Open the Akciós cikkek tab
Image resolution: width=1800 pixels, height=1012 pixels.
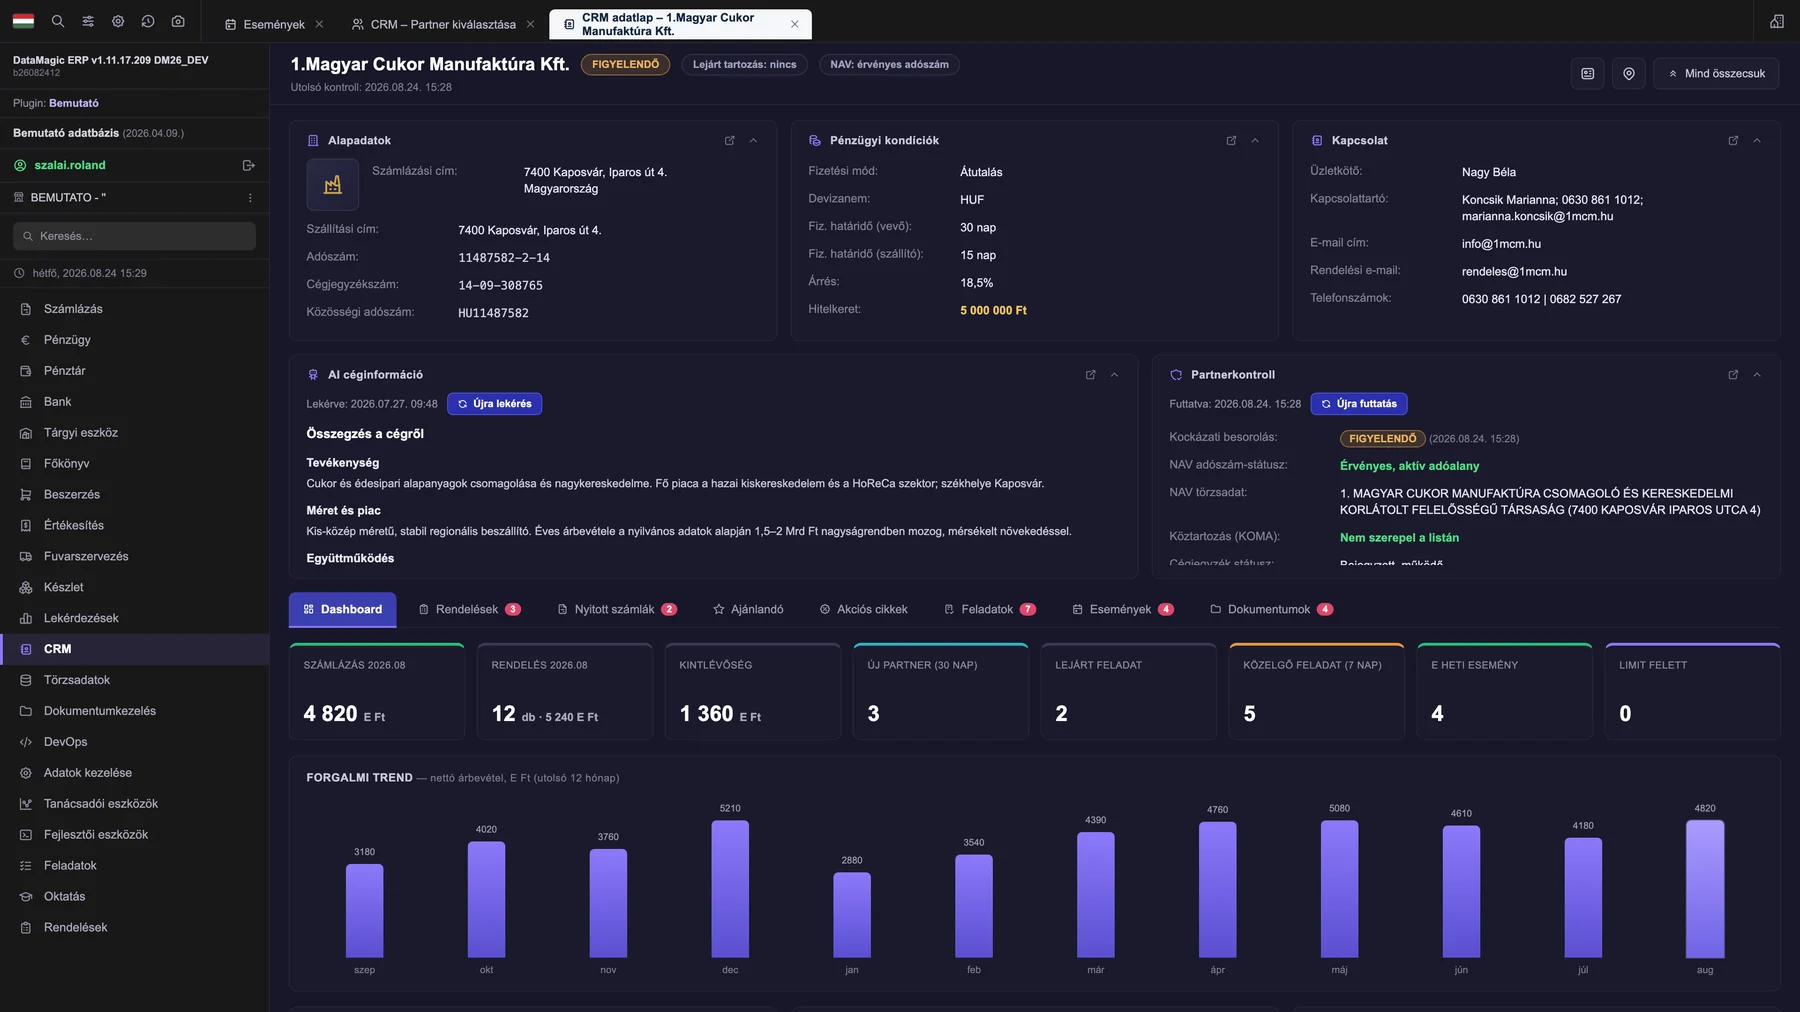(864, 610)
